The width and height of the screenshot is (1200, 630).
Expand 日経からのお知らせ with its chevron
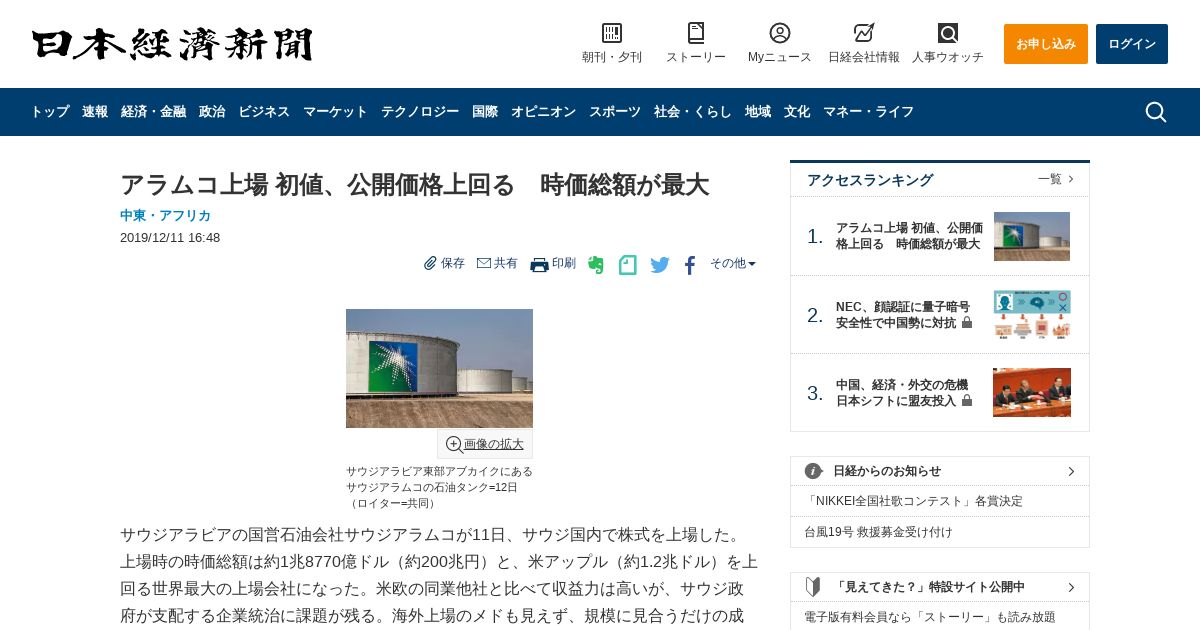1071,471
